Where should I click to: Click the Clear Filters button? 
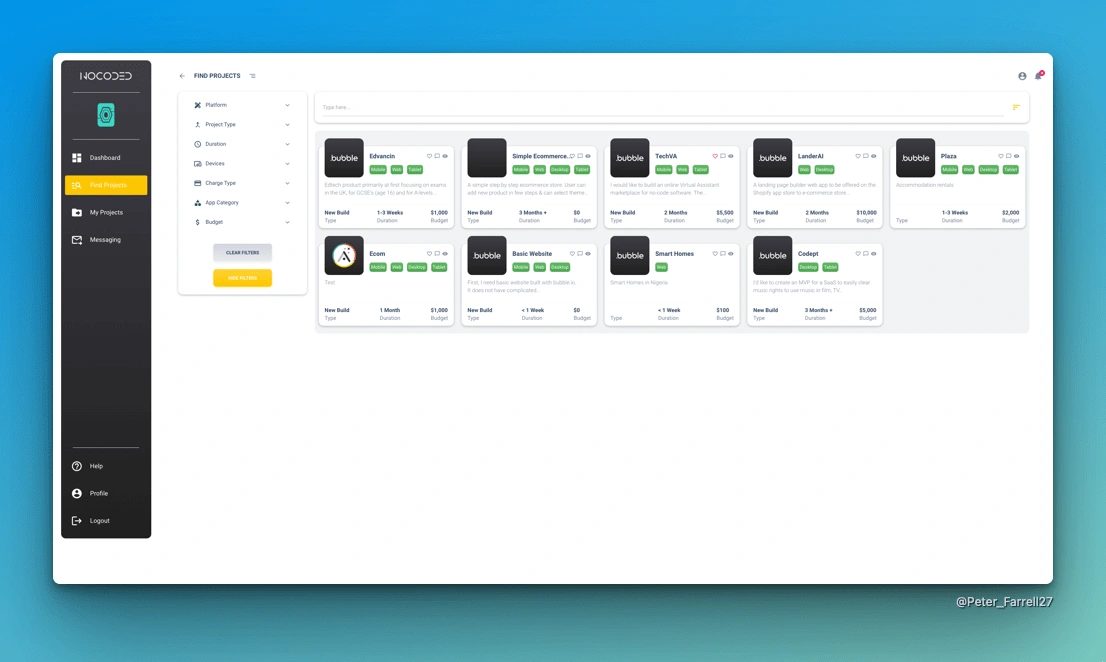[x=243, y=252]
